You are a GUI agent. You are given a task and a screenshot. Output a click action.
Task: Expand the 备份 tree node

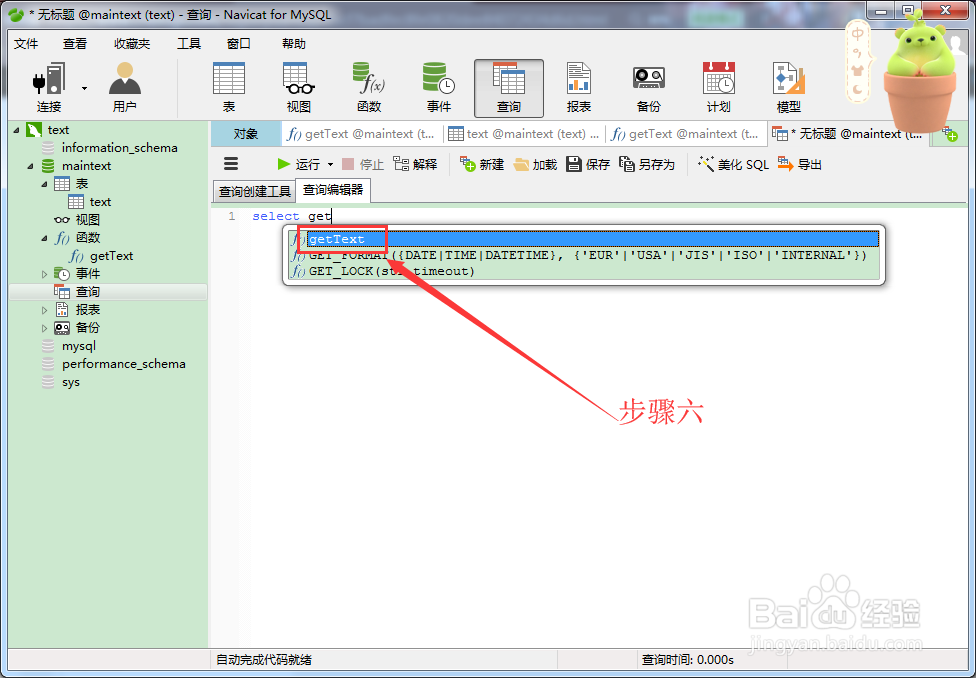44,328
